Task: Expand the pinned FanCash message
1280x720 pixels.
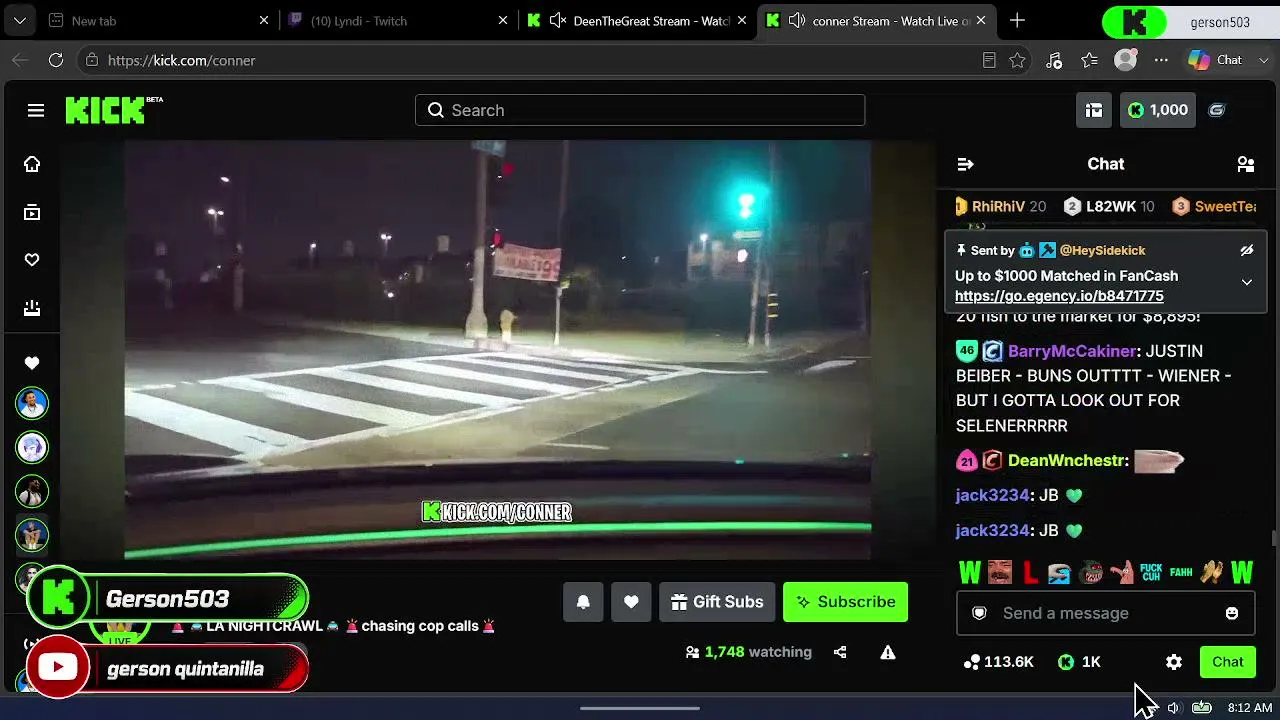Action: pyautogui.click(x=1247, y=282)
